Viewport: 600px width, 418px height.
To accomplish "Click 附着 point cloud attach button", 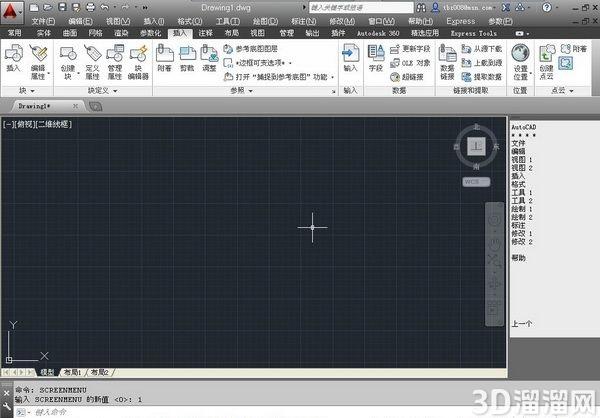I will pyautogui.click(x=574, y=49).
